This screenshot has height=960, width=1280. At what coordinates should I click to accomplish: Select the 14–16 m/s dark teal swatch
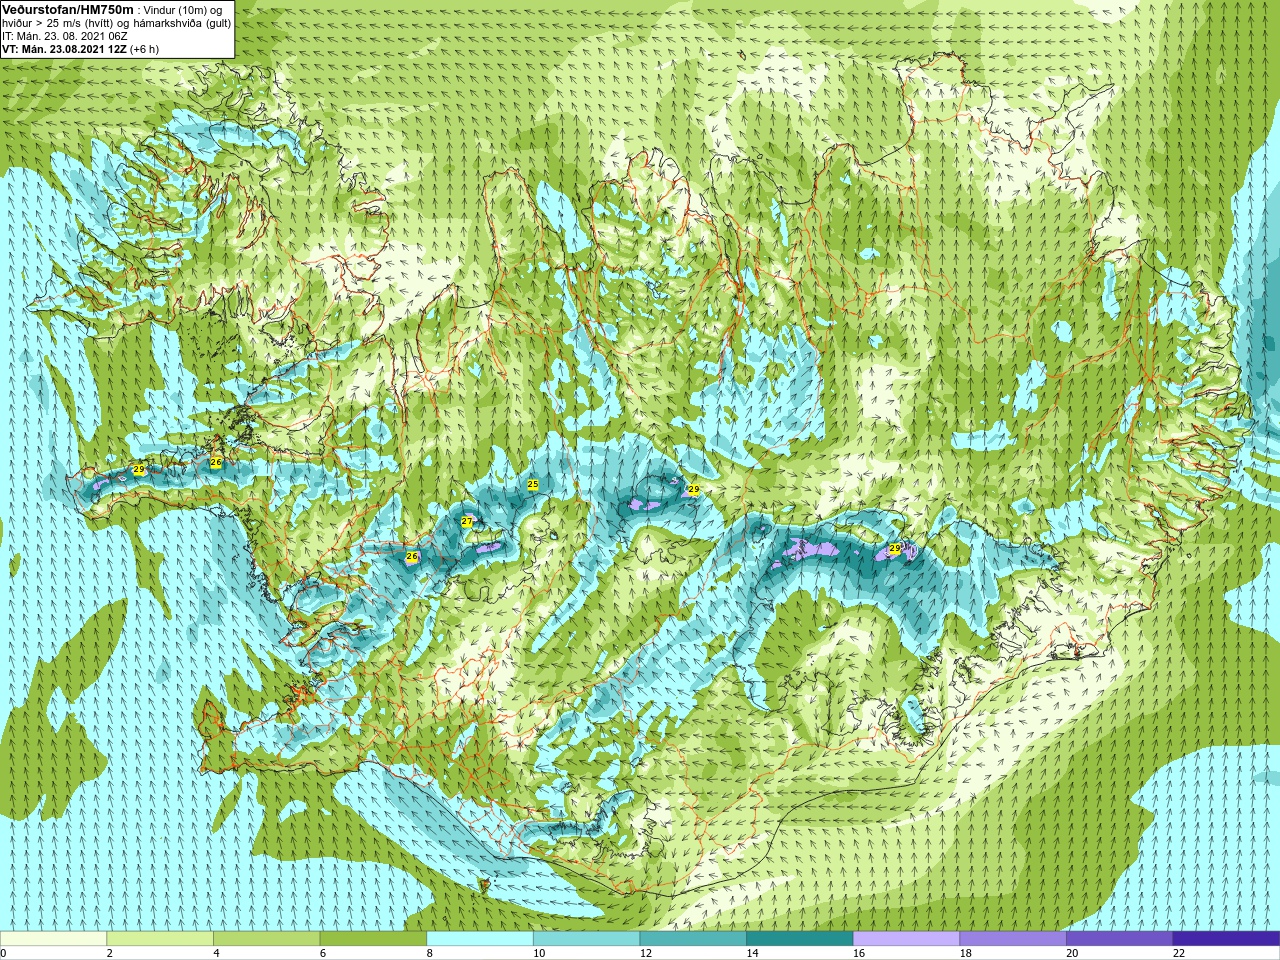800,939
